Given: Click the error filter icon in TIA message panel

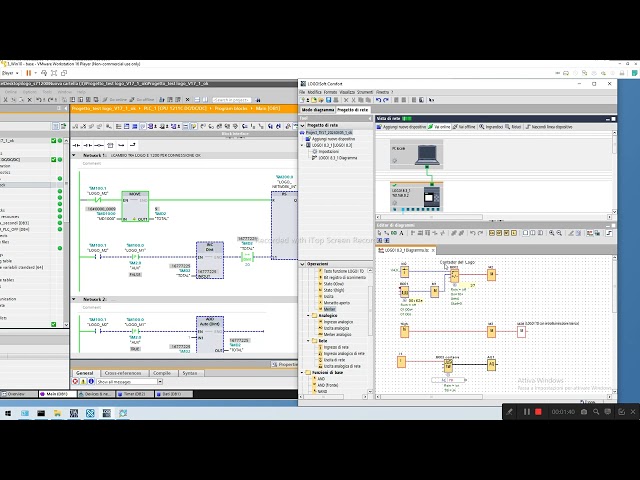Looking at the screenshot, I should 76,382.
